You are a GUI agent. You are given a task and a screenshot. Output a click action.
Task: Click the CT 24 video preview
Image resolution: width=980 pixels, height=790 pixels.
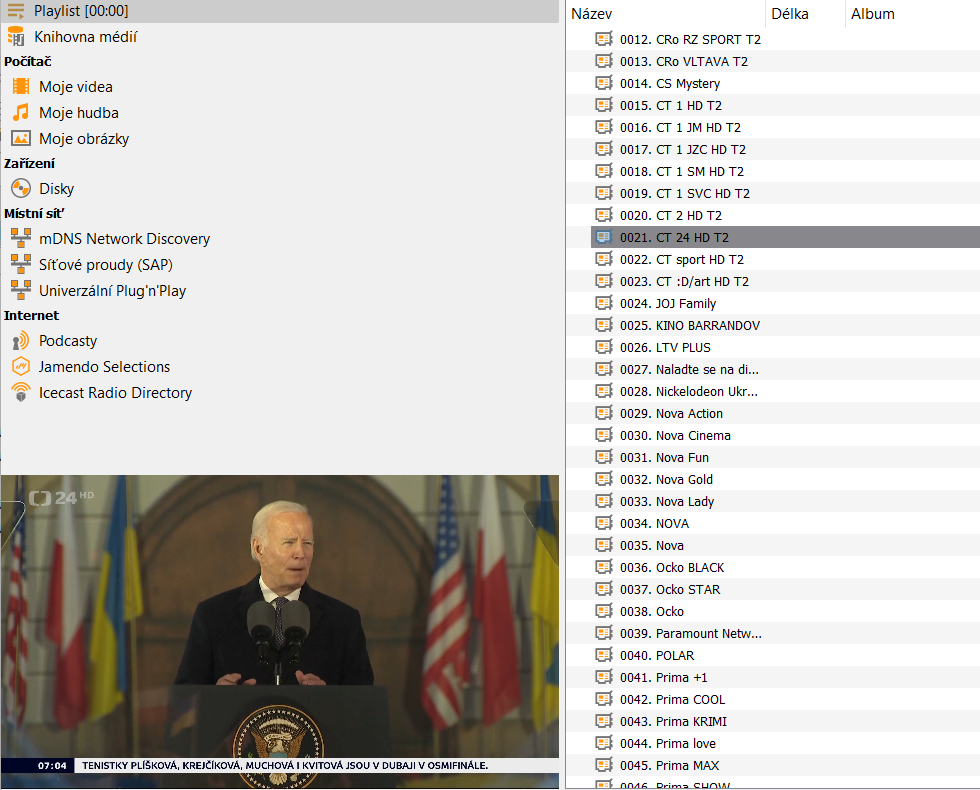pos(280,620)
